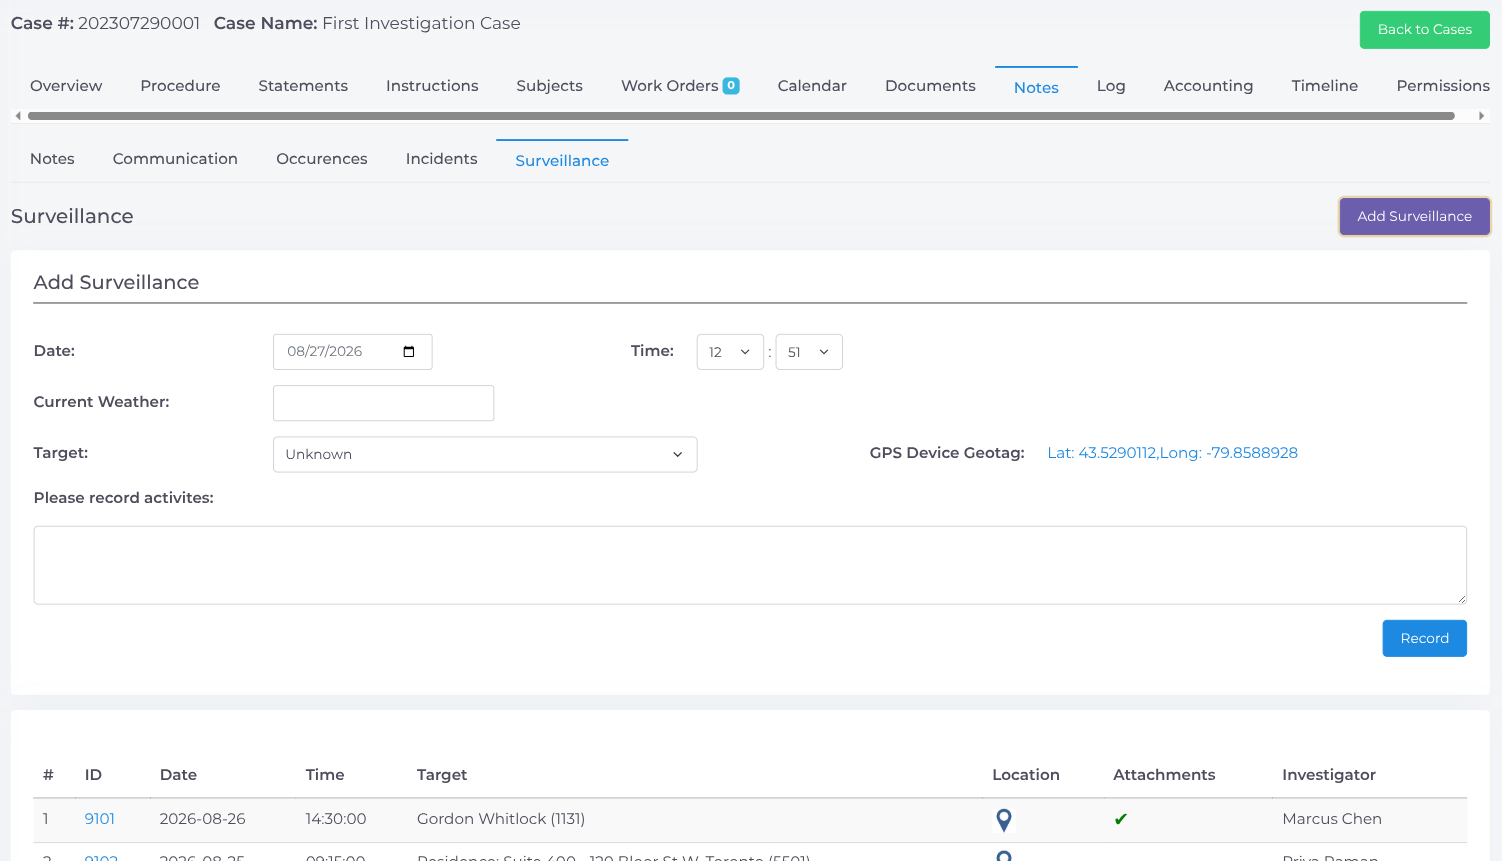
Task: Click the record activities text area
Action: [750, 565]
